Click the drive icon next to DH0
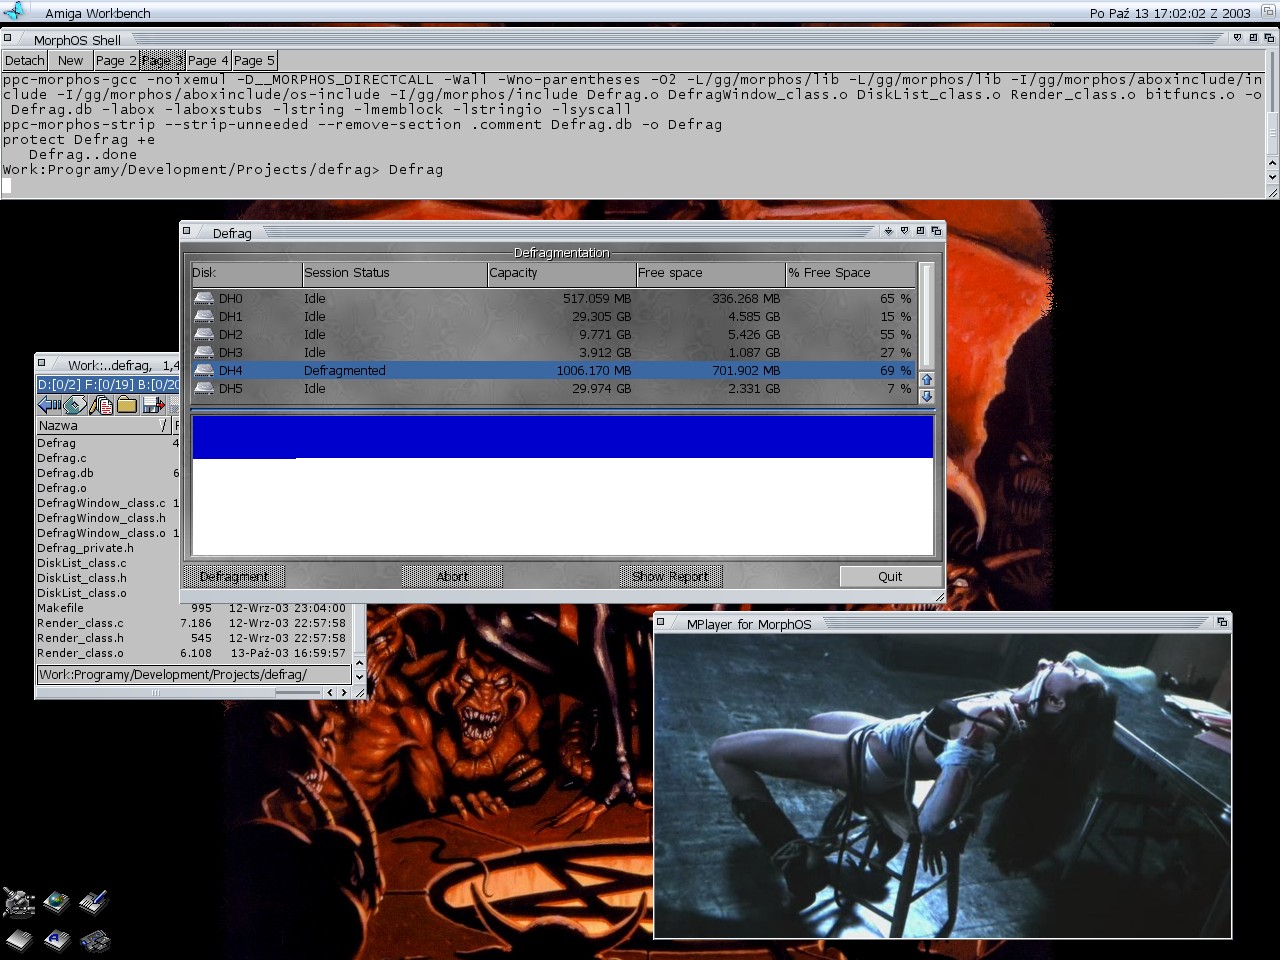Image resolution: width=1280 pixels, height=960 pixels. 204,298
